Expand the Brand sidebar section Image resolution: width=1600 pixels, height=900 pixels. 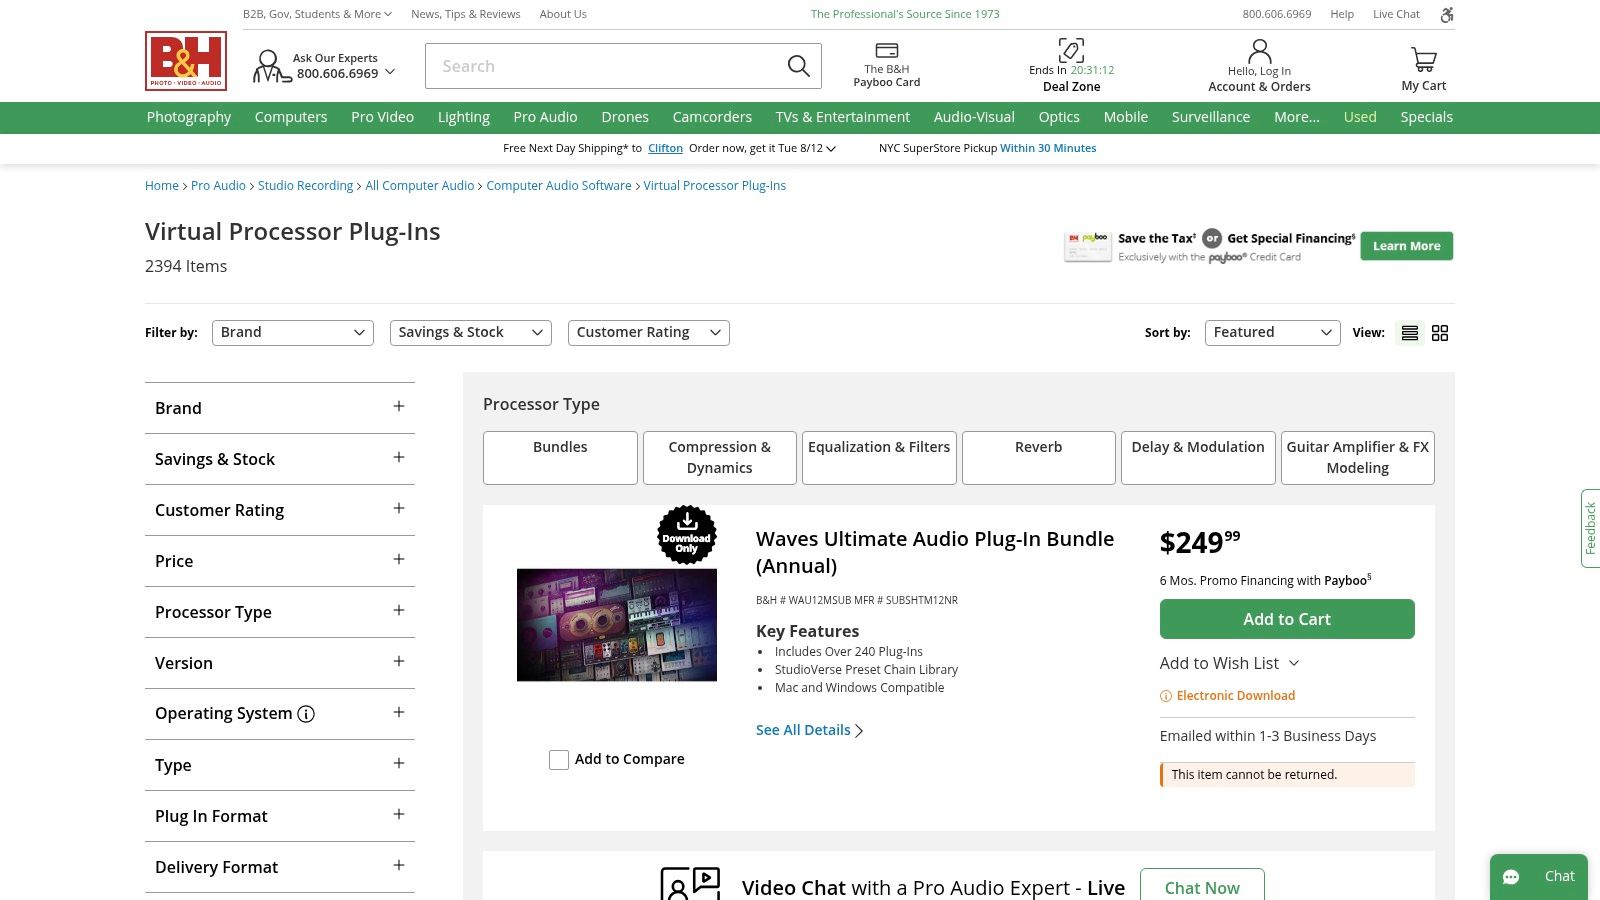pos(280,408)
